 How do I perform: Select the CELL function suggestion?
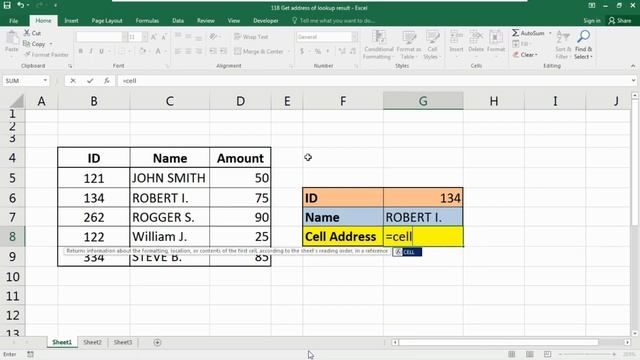407,252
